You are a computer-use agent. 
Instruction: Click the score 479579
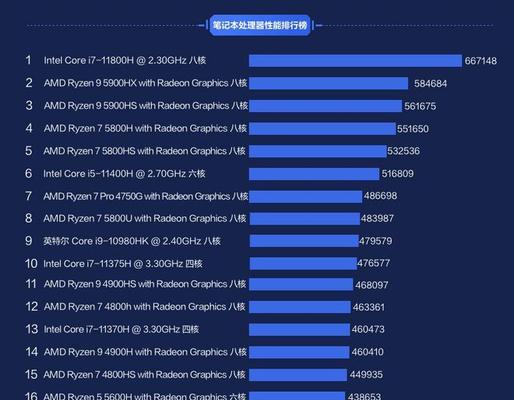[376, 241]
